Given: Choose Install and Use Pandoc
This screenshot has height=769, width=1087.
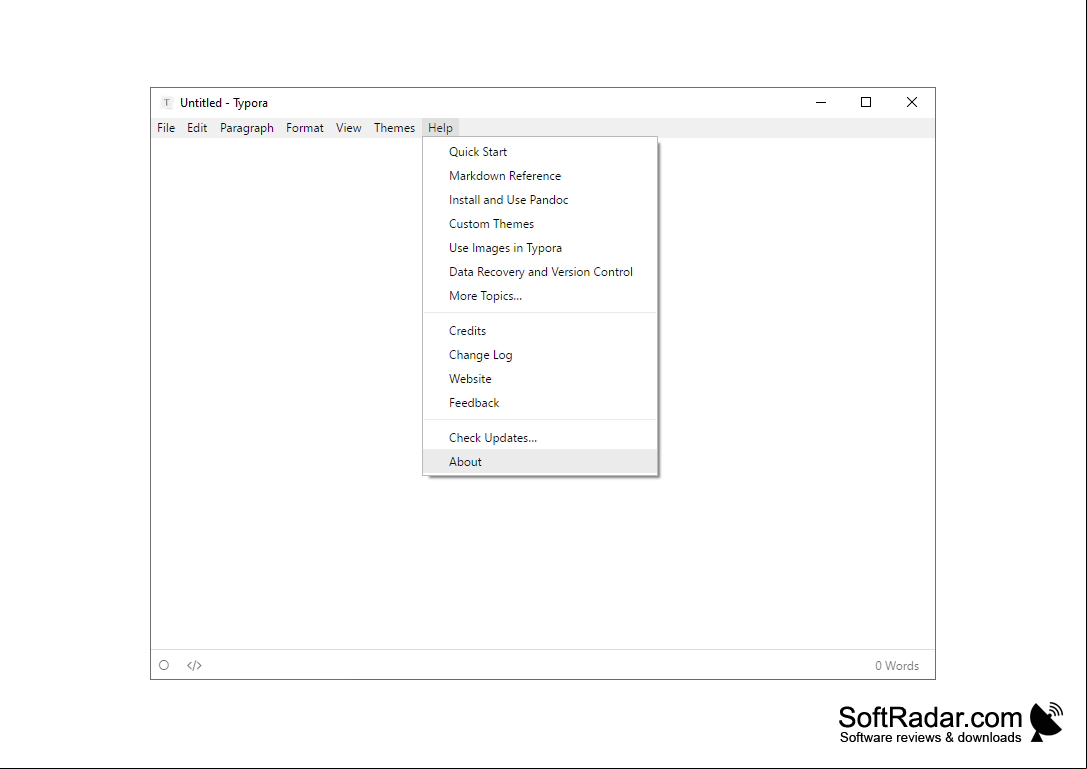Looking at the screenshot, I should point(540,200).
